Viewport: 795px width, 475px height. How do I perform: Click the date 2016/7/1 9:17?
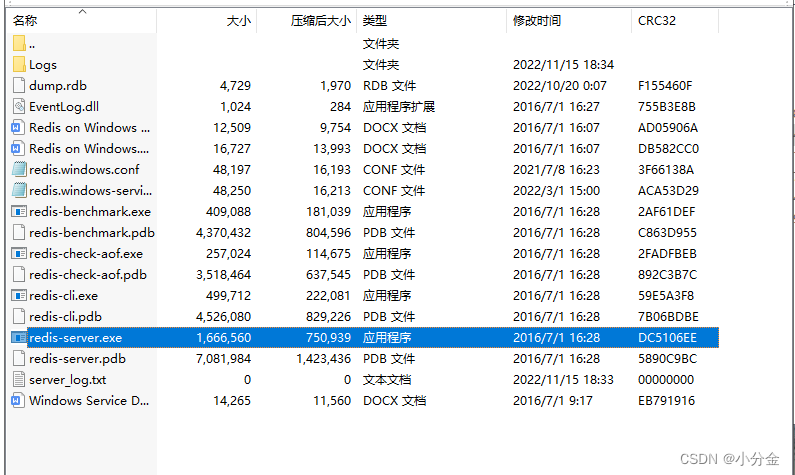553,400
